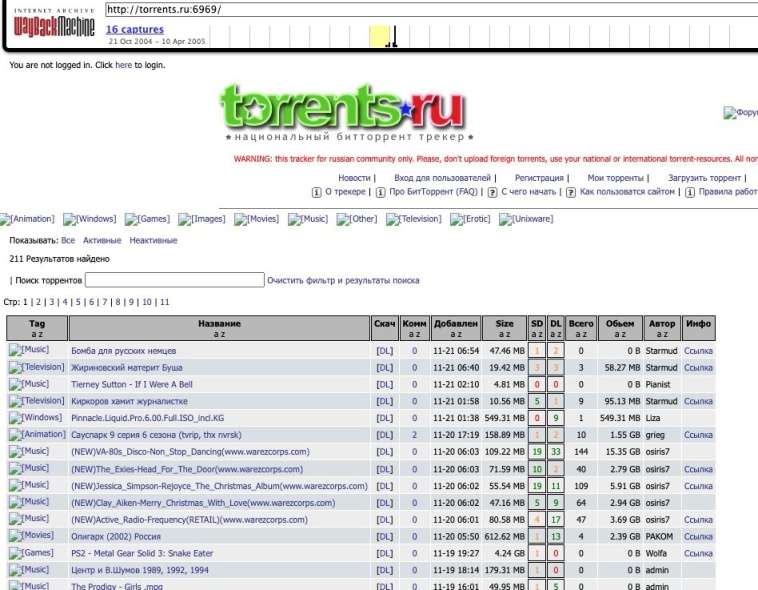Open the Новости menu link
The height and width of the screenshot is (590, 758).
tap(354, 178)
